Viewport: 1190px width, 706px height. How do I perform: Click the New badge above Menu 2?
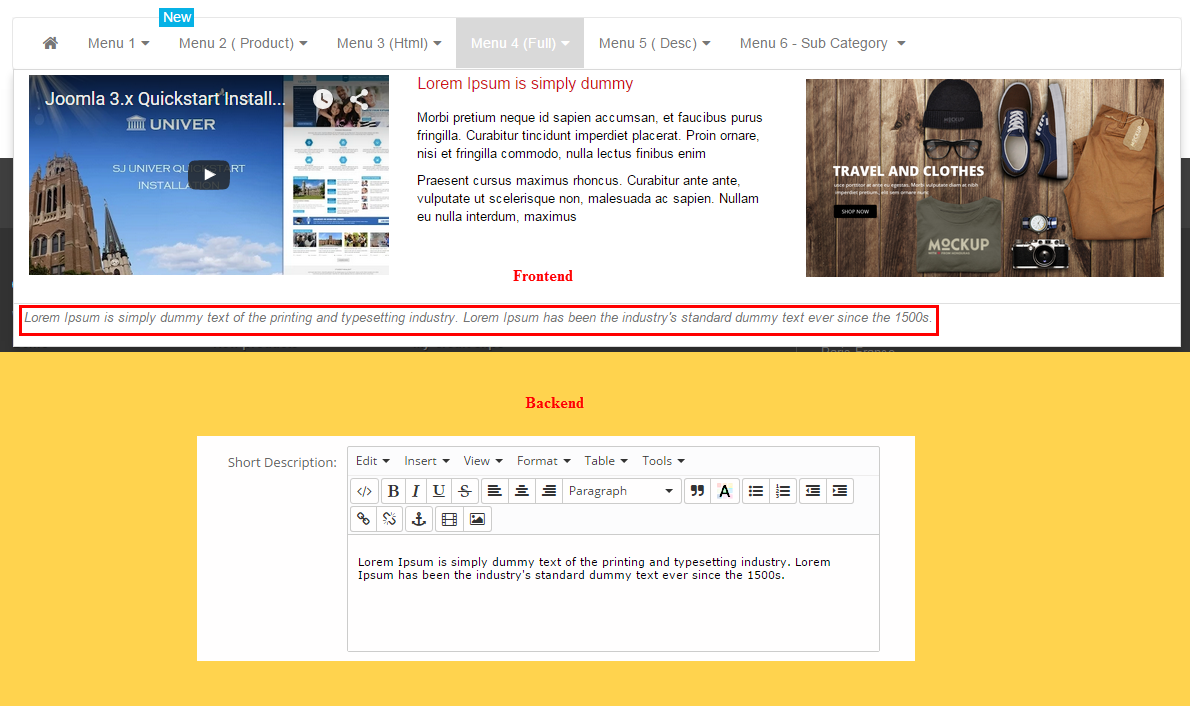(x=176, y=17)
